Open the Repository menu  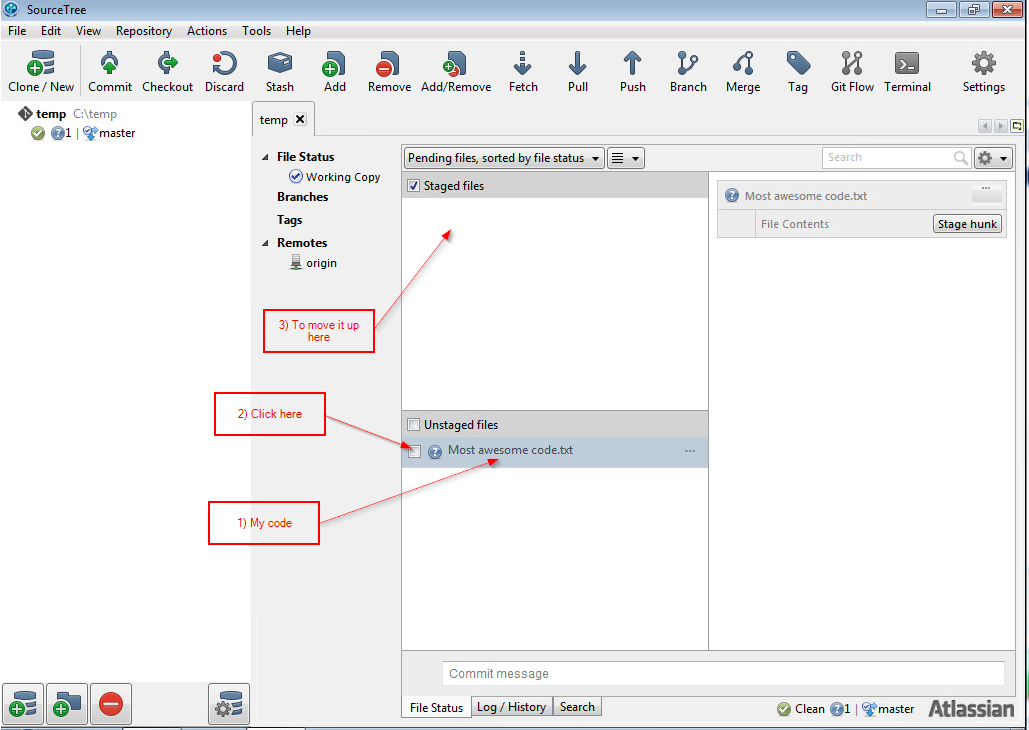(144, 31)
